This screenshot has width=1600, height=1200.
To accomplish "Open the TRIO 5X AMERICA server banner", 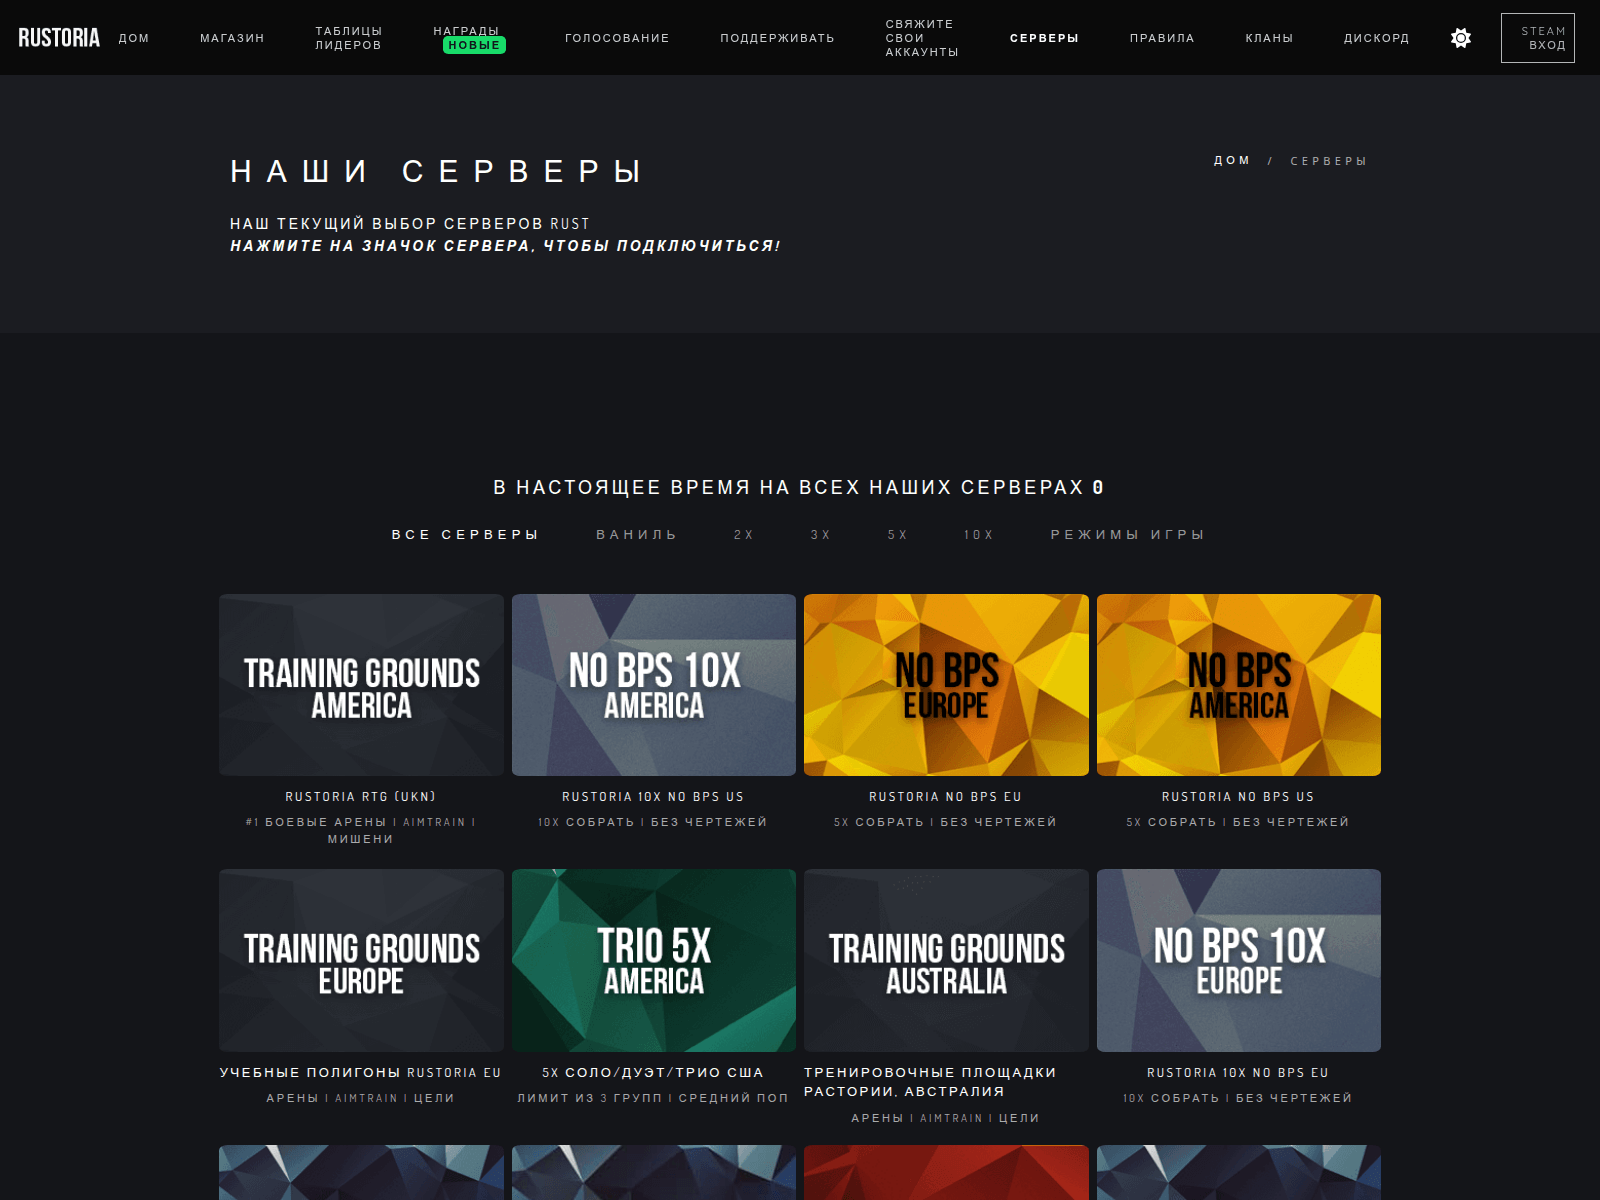I will 653,960.
